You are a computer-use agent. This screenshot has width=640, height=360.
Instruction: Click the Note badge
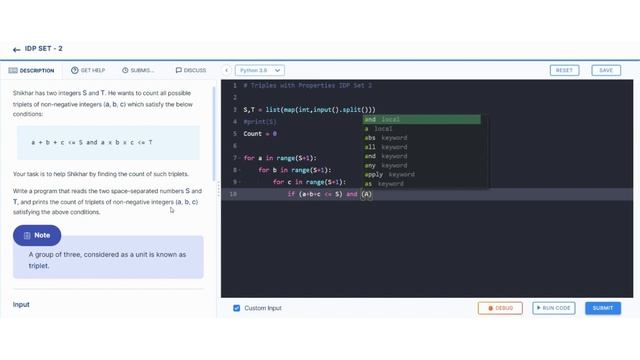point(37,236)
